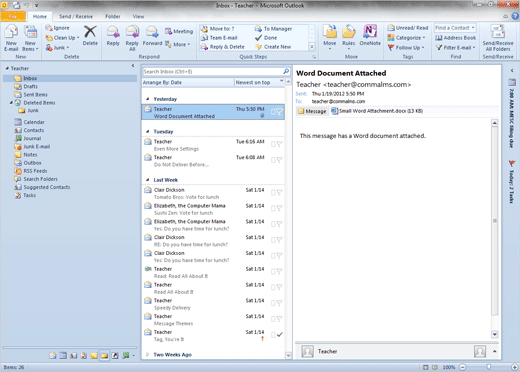The image size is (520, 372).
Task: Switch to the Send / Receive ribbon tab
Action: click(76, 16)
